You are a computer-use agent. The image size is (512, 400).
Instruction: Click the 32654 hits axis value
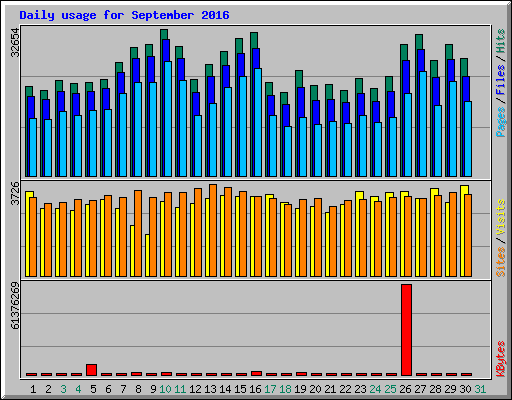[x=15, y=43]
